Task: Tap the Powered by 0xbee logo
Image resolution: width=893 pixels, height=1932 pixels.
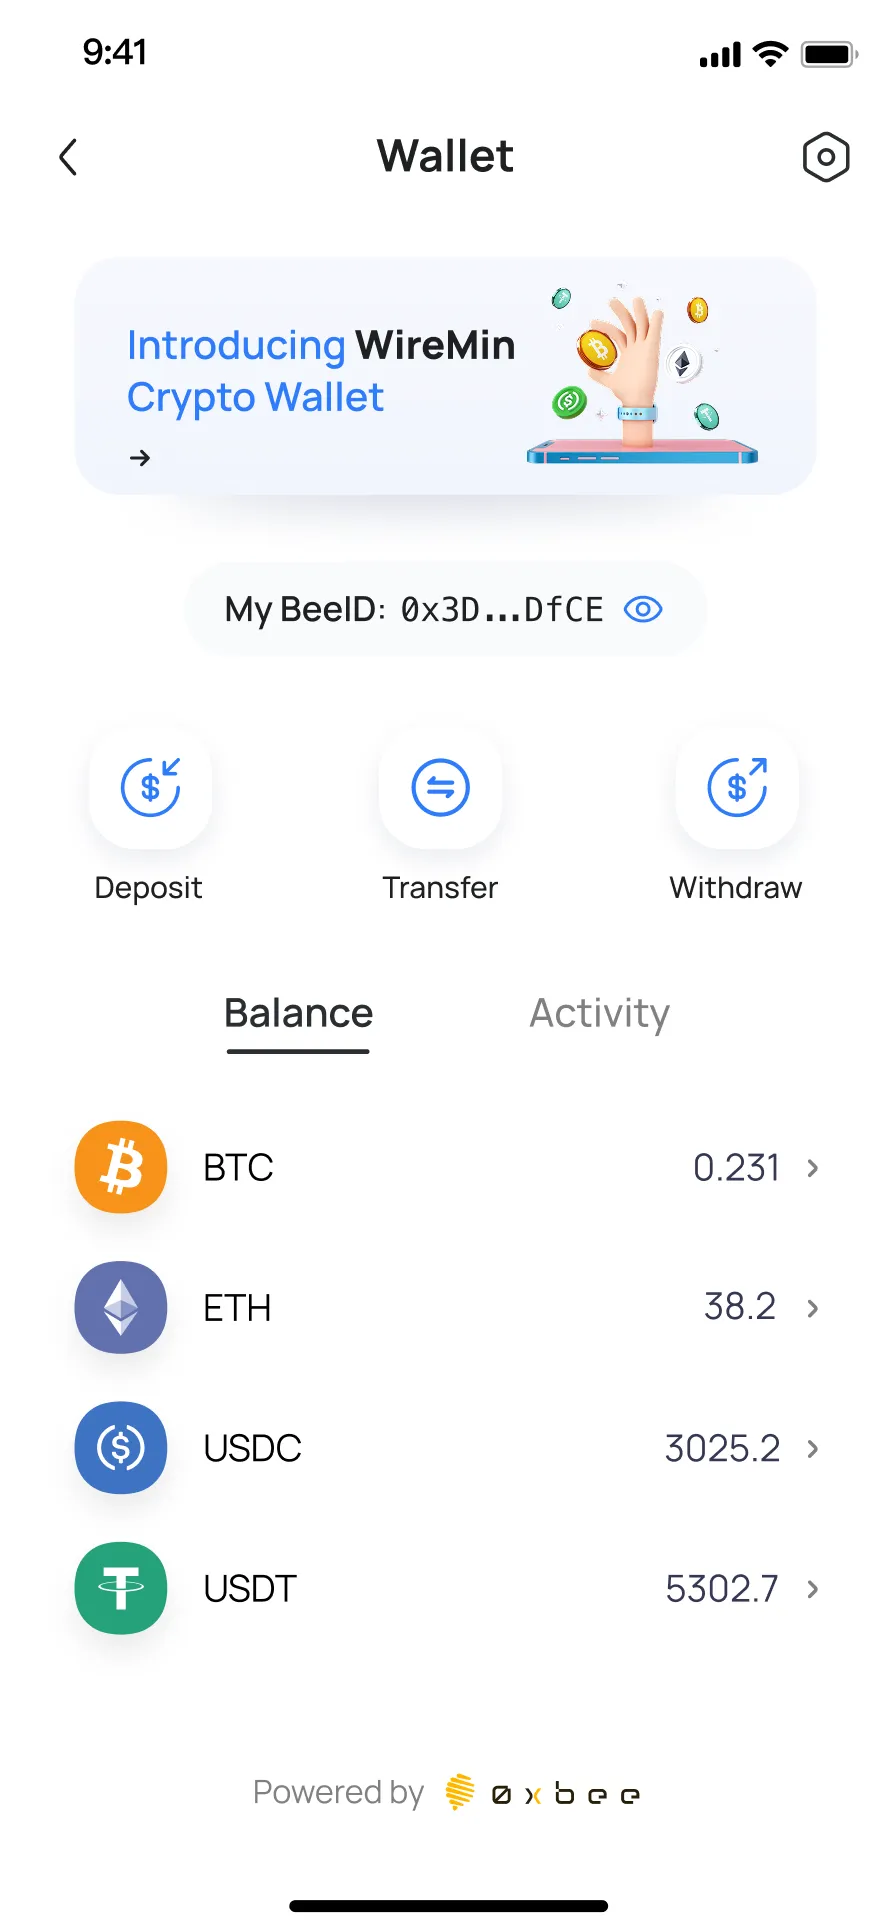Action: 543,1793
